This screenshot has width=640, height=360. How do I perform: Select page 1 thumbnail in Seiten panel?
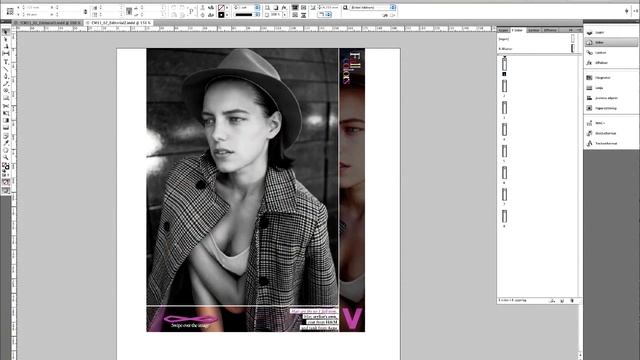[504, 64]
